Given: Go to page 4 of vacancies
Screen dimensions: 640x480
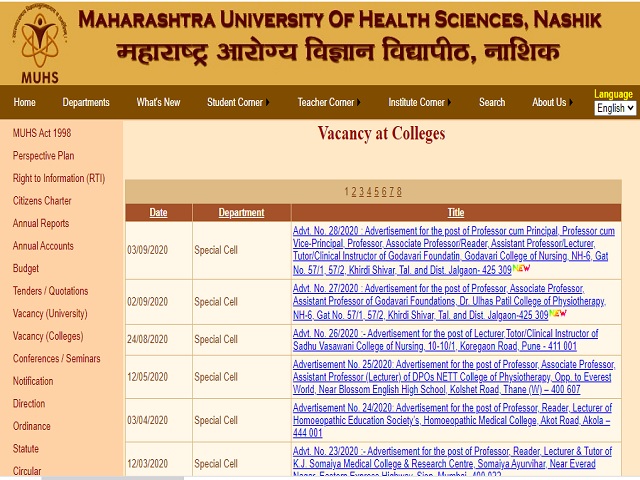Looking at the screenshot, I should (369, 191).
